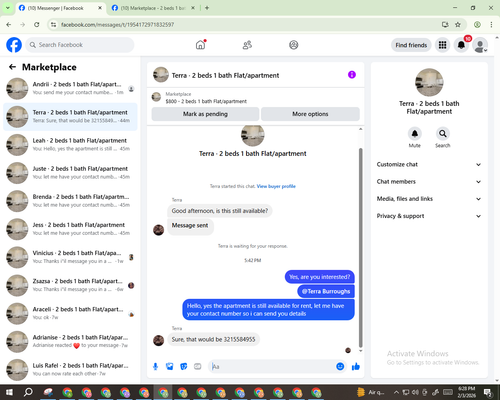The image size is (500, 400).
Task: Bookmark this page with the star icon
Action: tap(458, 25)
